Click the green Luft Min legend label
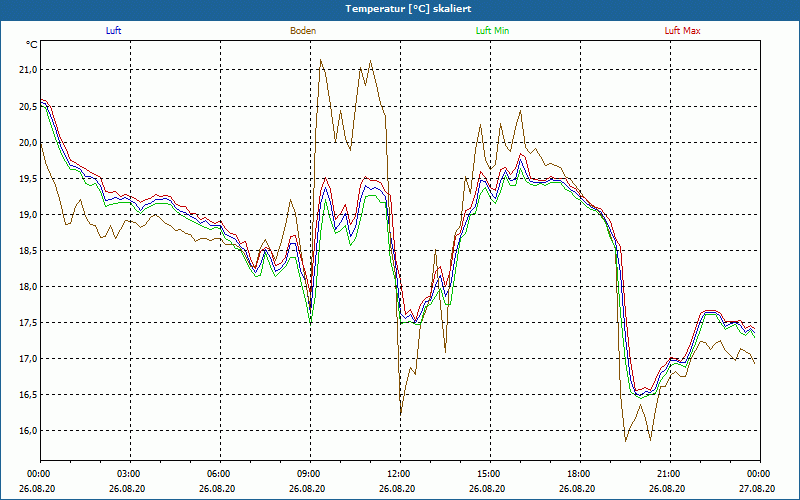 point(492,31)
